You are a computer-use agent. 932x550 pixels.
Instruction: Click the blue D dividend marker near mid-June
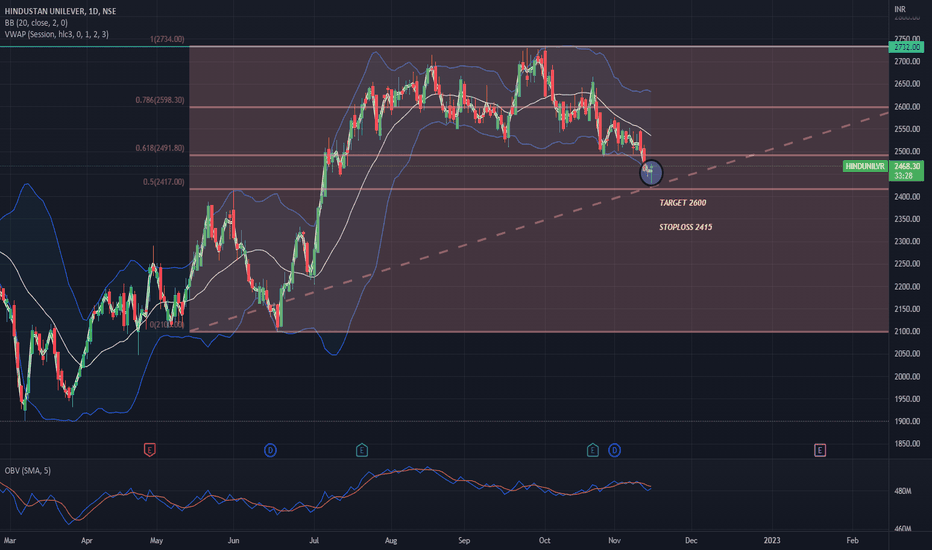pos(270,450)
